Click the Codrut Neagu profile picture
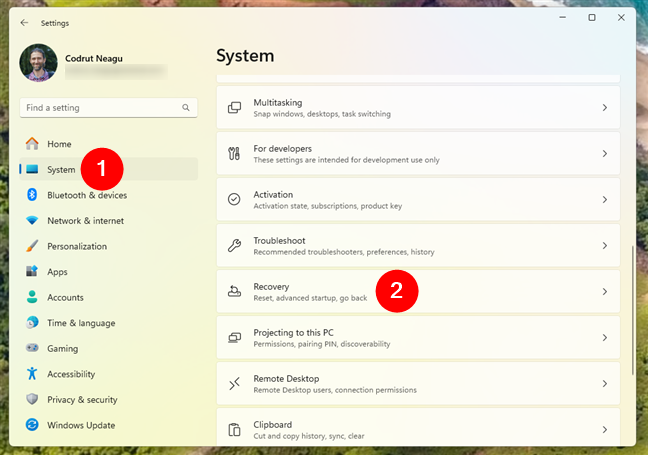Image resolution: width=648 pixels, height=455 pixels. pyautogui.click(x=38, y=63)
